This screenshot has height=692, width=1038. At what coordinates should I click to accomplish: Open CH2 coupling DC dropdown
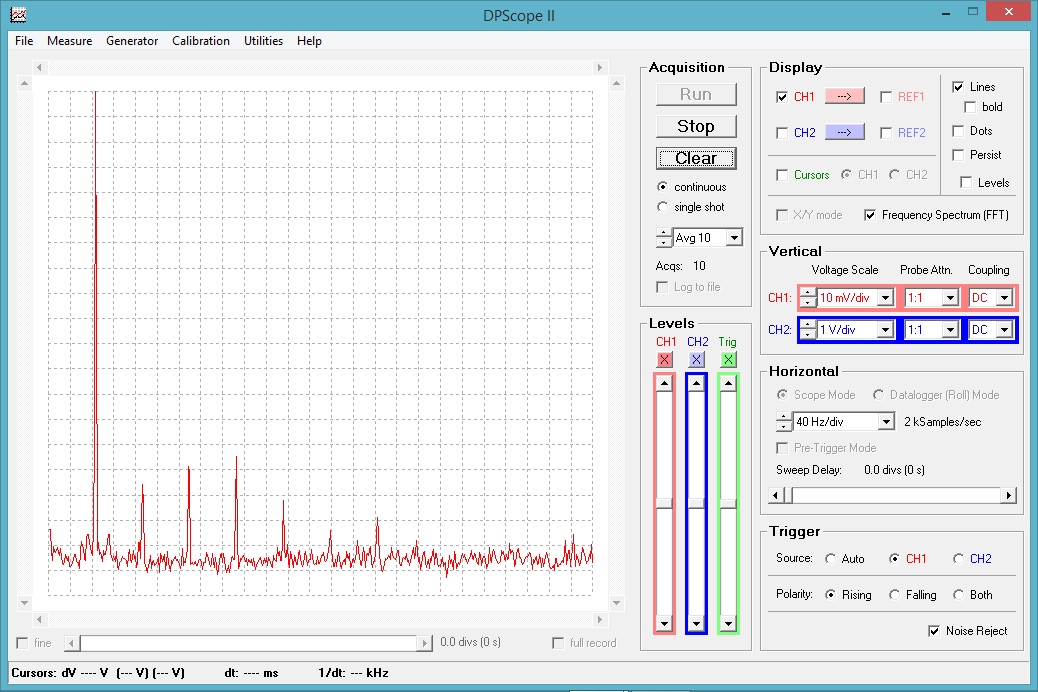1005,330
